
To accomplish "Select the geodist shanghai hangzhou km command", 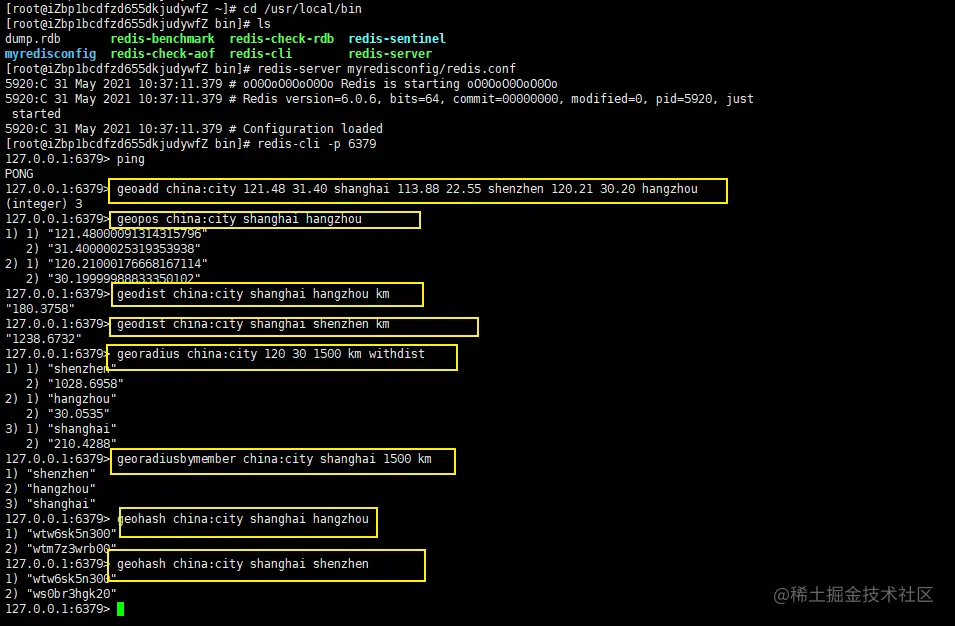I will tap(253, 294).
